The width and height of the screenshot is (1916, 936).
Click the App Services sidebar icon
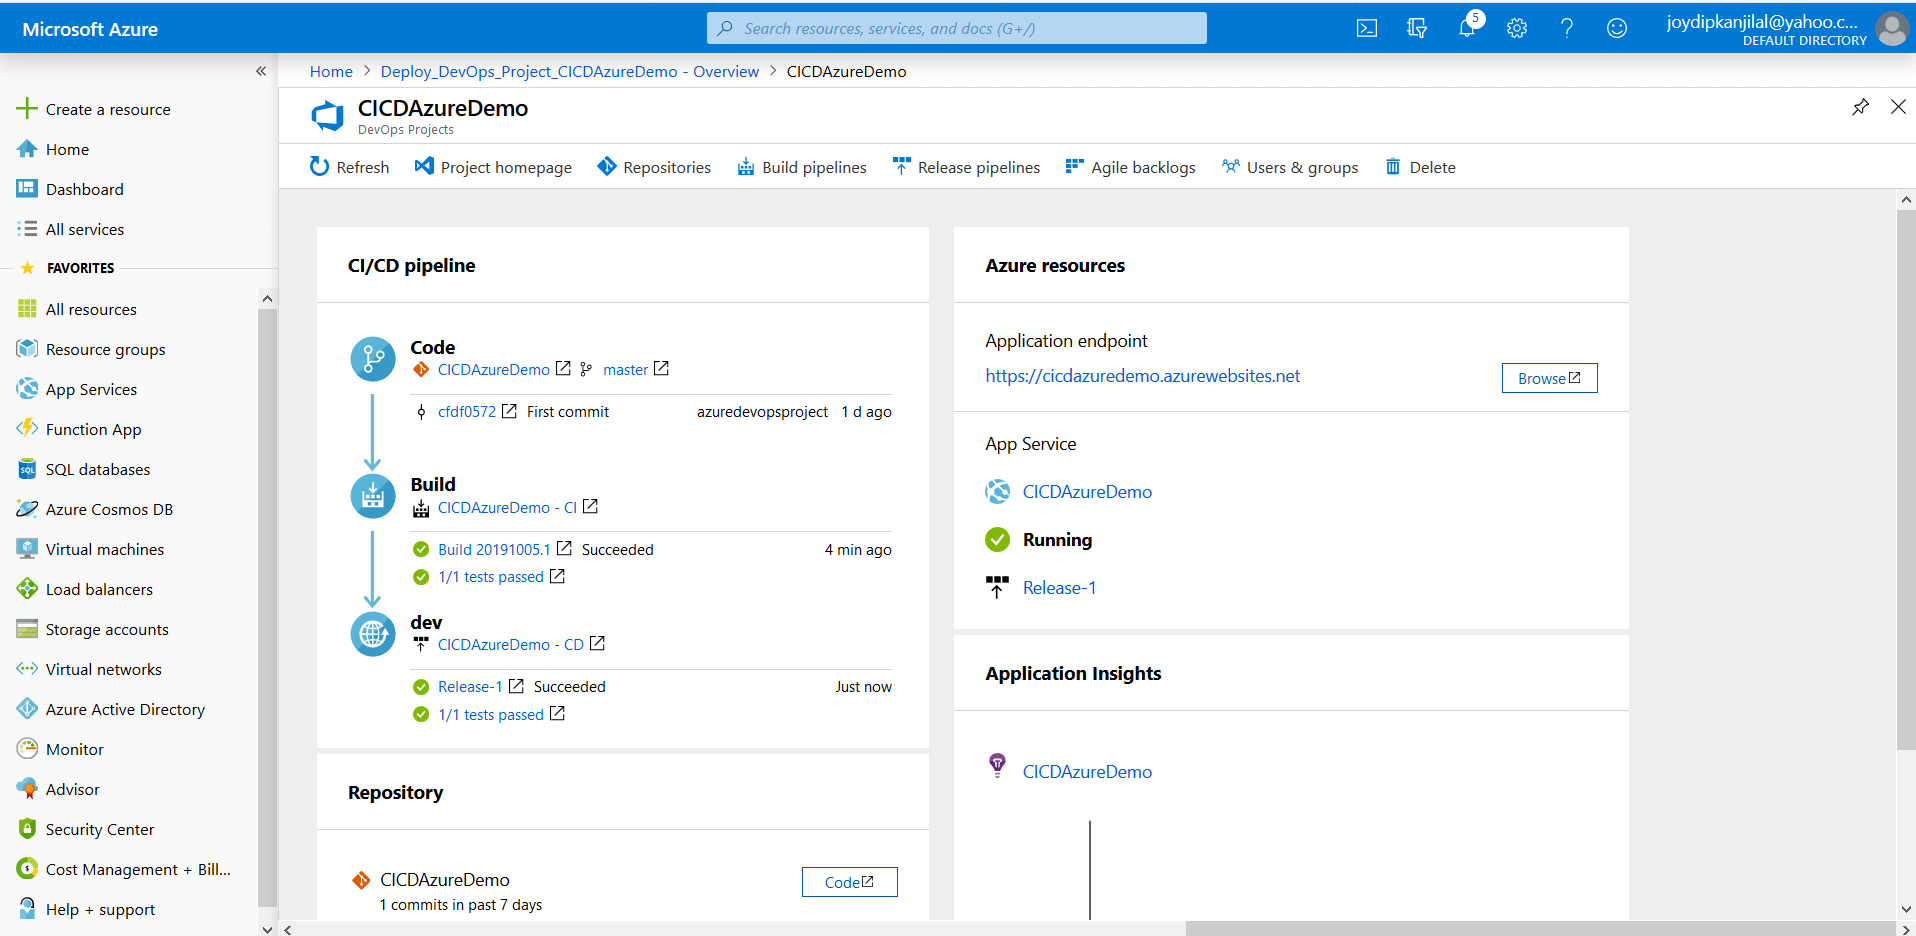tap(27, 389)
